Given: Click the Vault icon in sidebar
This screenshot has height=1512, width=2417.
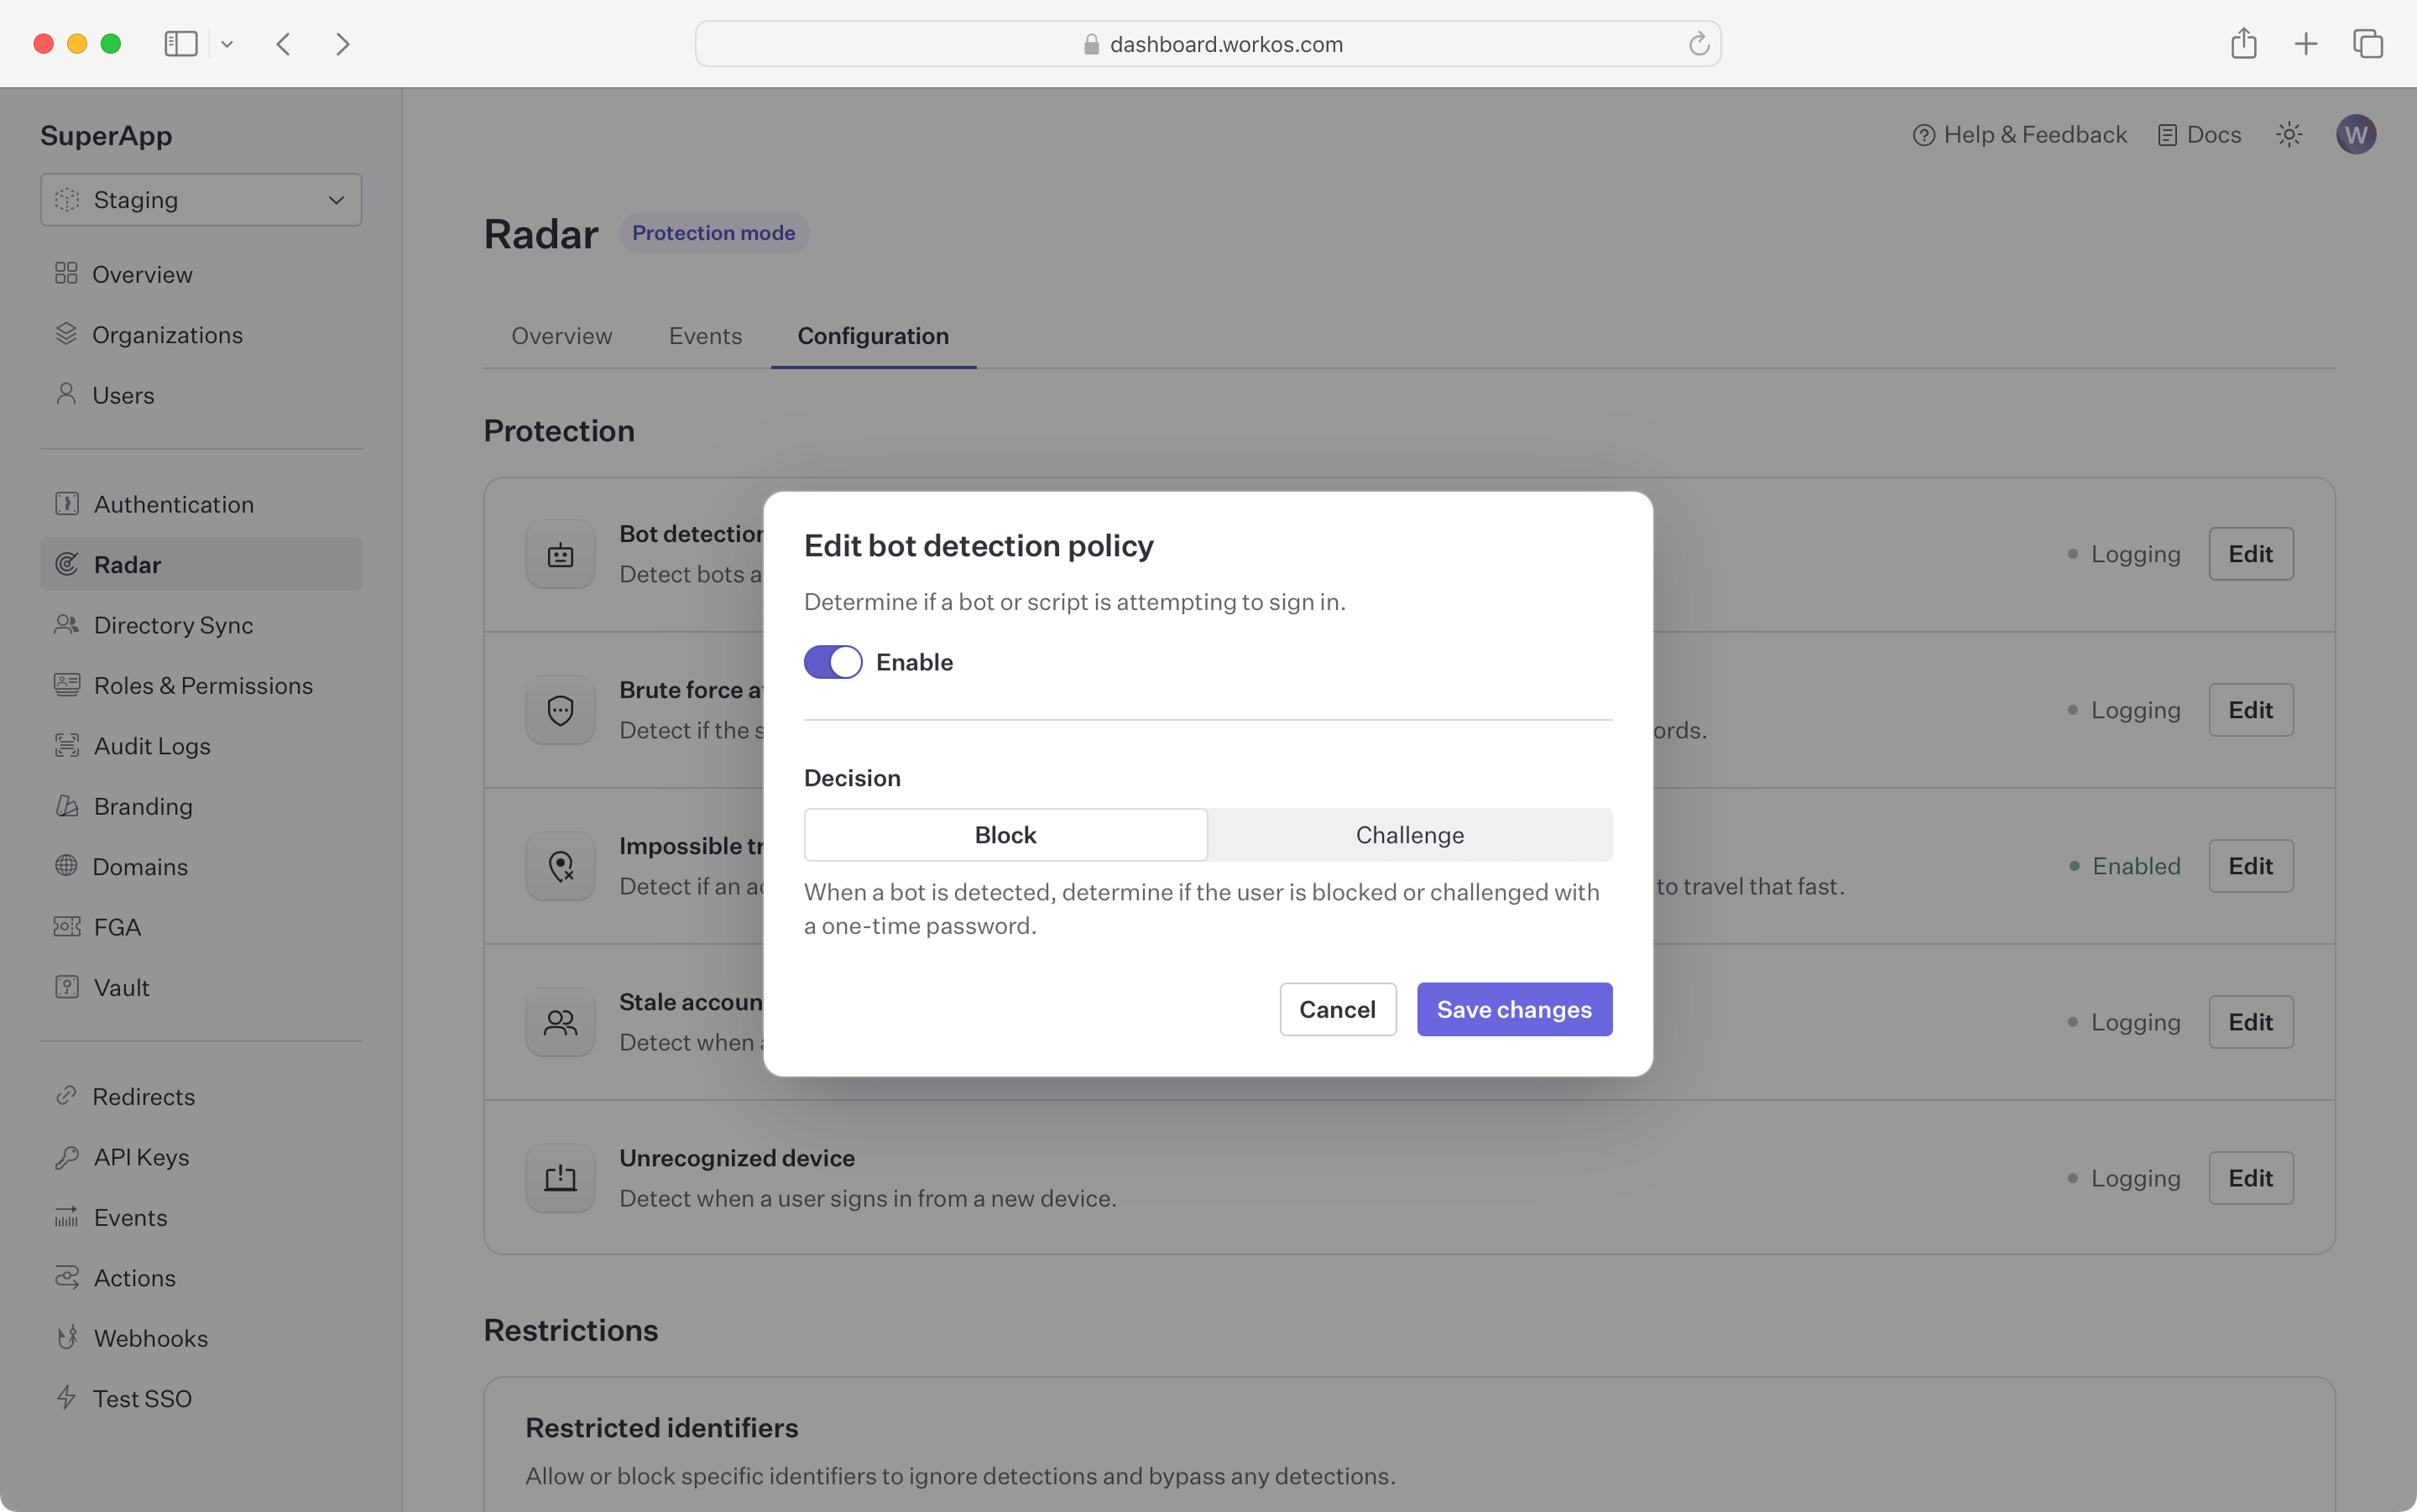Looking at the screenshot, I should [67, 987].
